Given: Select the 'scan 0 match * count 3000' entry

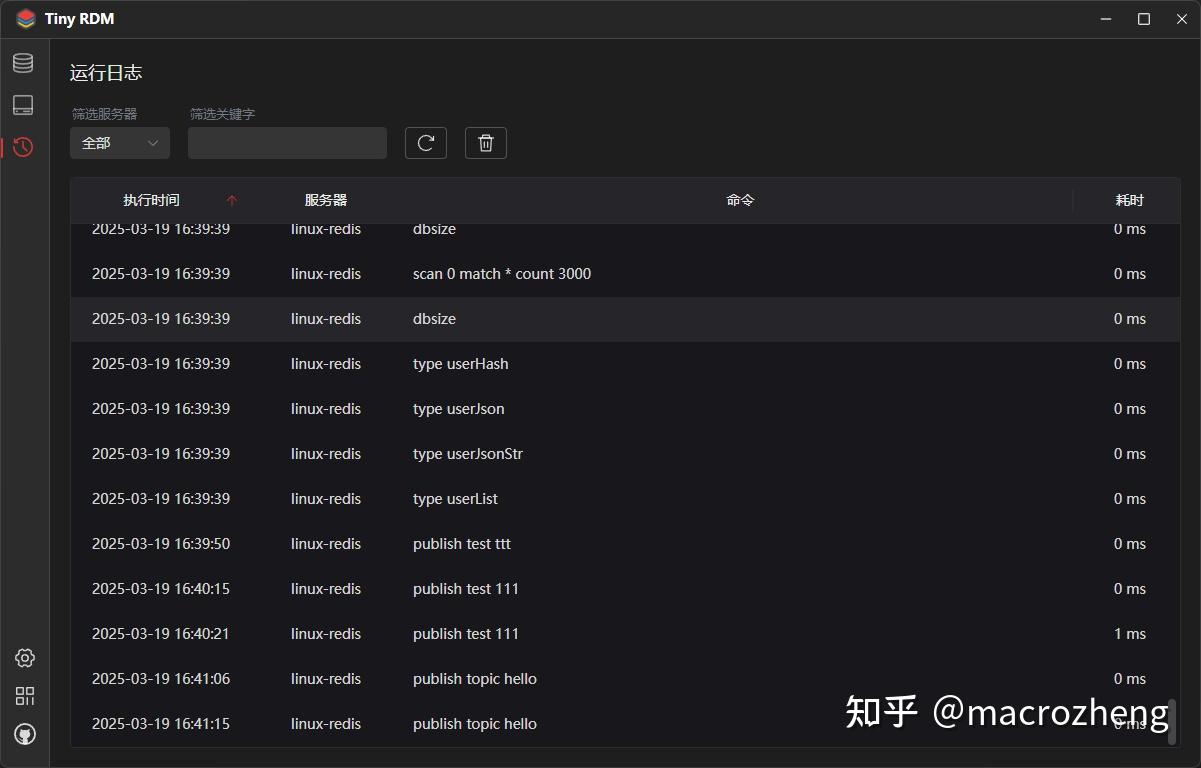Looking at the screenshot, I should click(x=502, y=273).
